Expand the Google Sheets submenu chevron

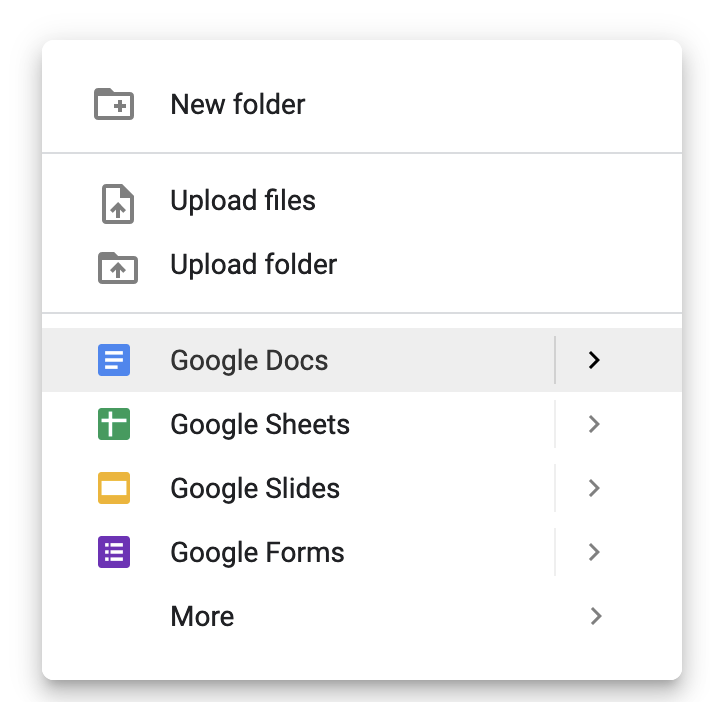click(x=595, y=424)
